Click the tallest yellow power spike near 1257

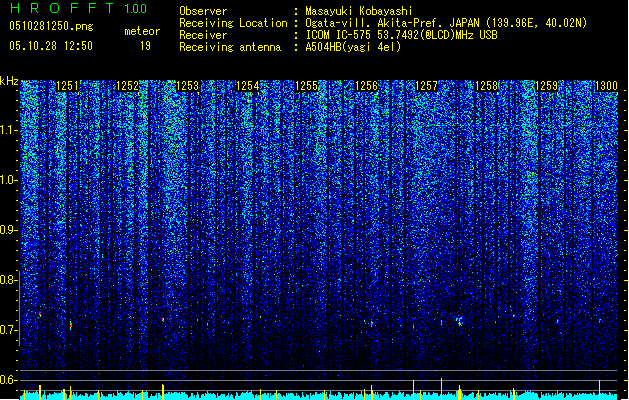click(441, 389)
